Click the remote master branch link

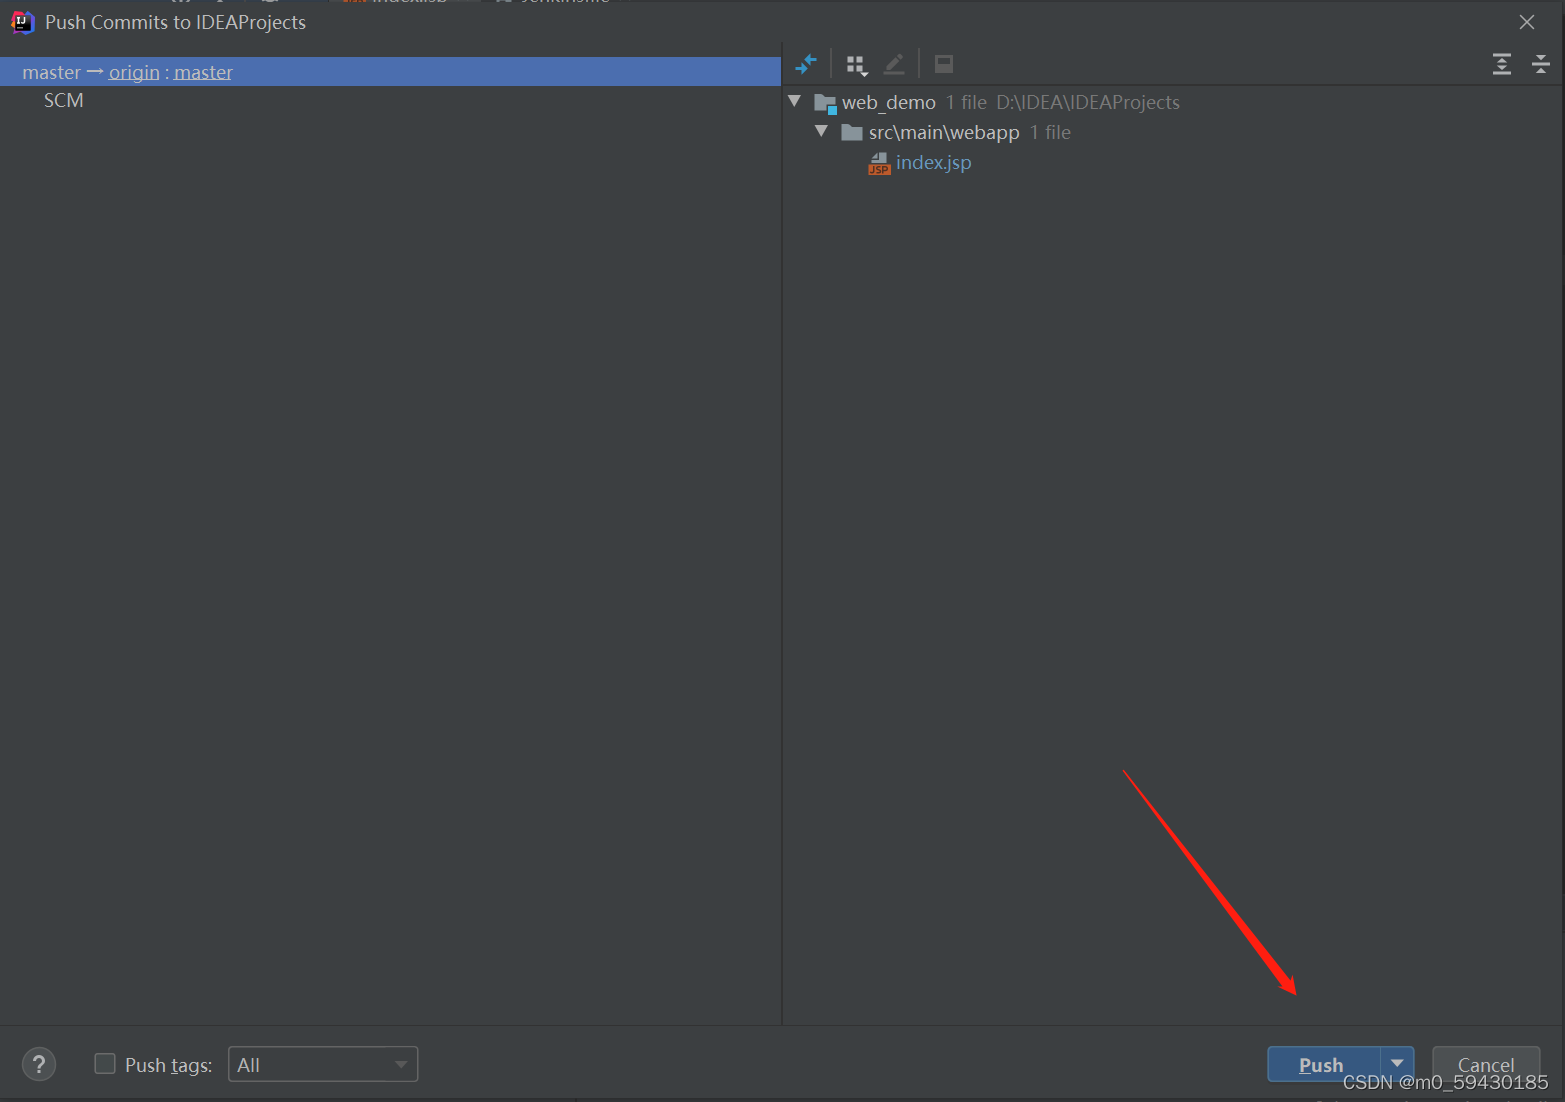pyautogui.click(x=203, y=72)
